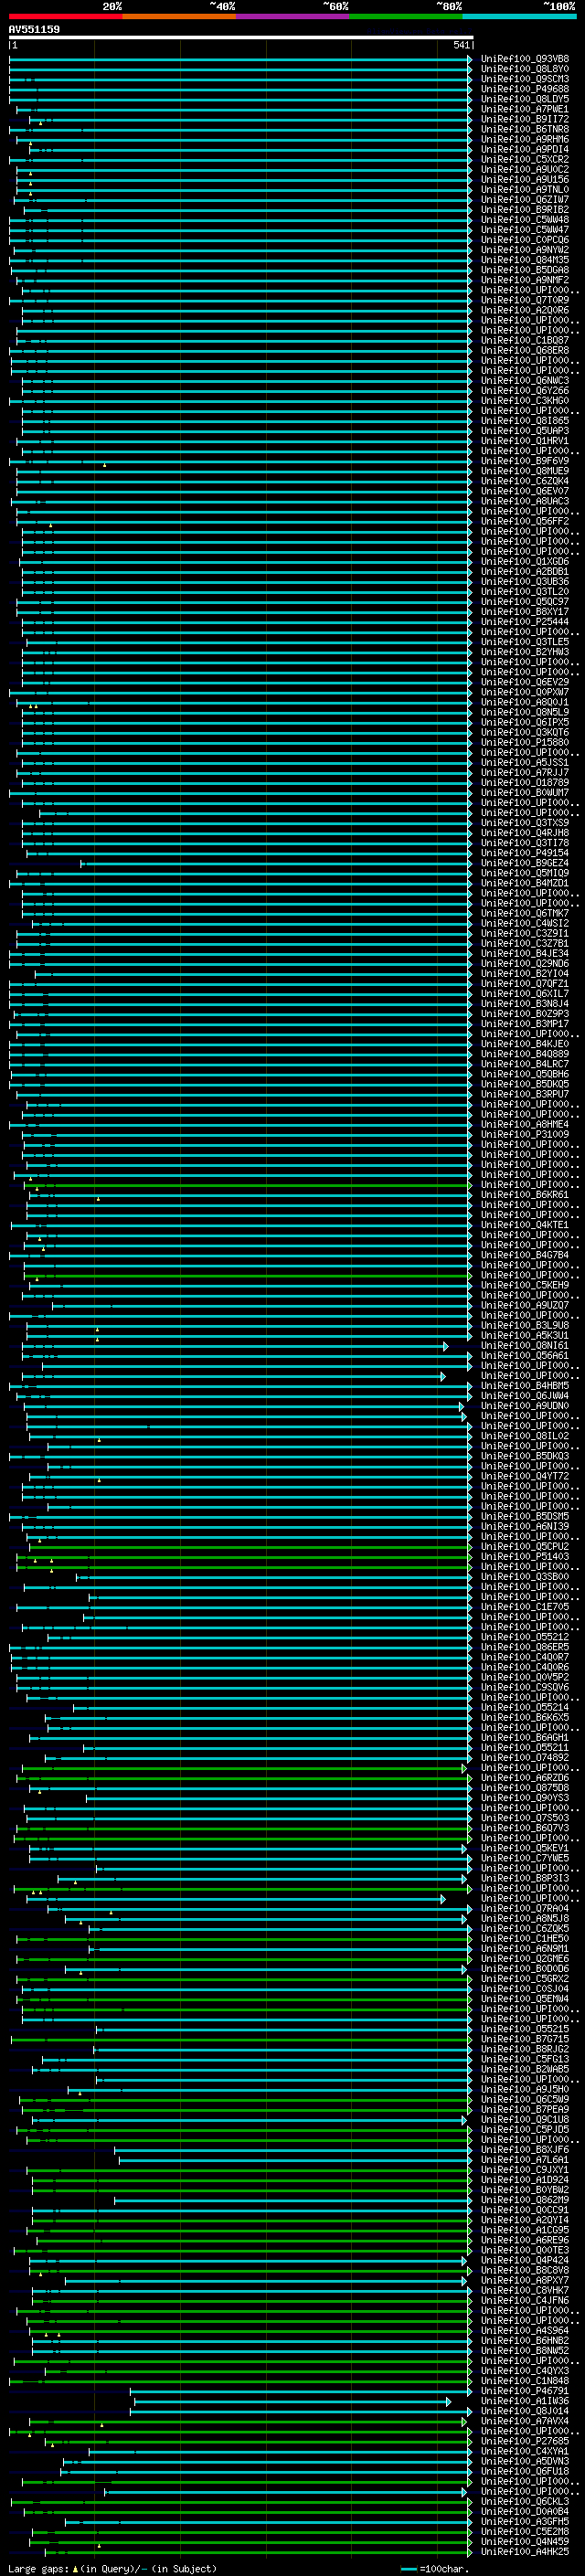Select hit label UniRef100_Q6ZIW7
The width and height of the screenshot is (585, 2576).
click(525, 200)
